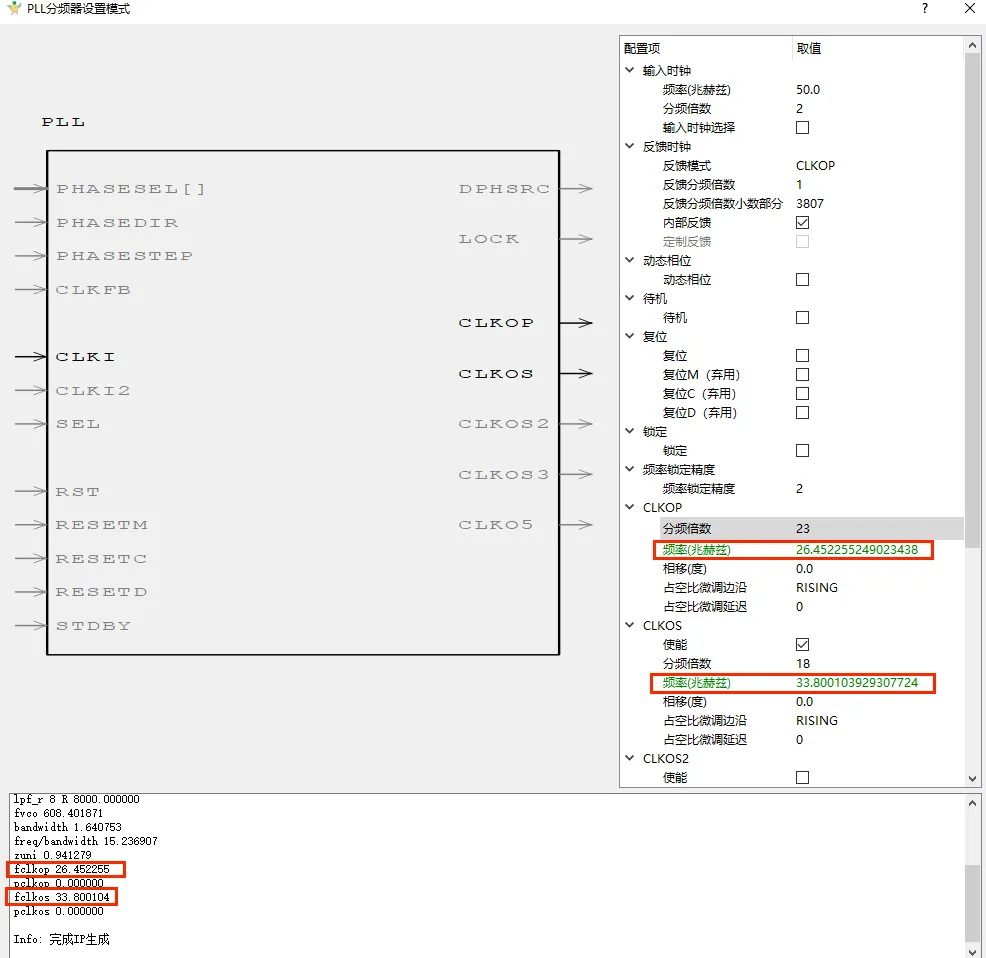Click the STDBY input pin label
Screen dimensions: 986x958
pyautogui.click(x=93, y=626)
